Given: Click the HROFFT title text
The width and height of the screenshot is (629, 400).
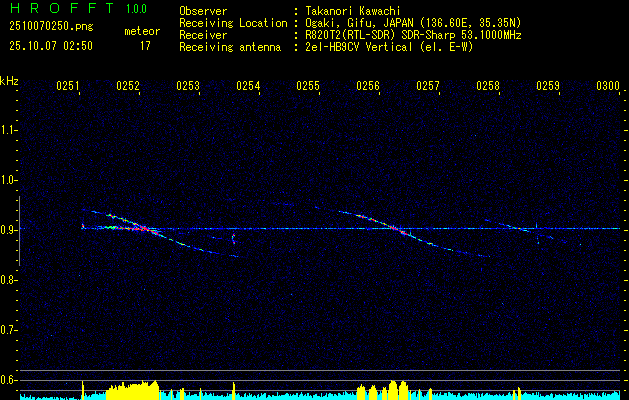Looking at the screenshot, I should [62, 8].
